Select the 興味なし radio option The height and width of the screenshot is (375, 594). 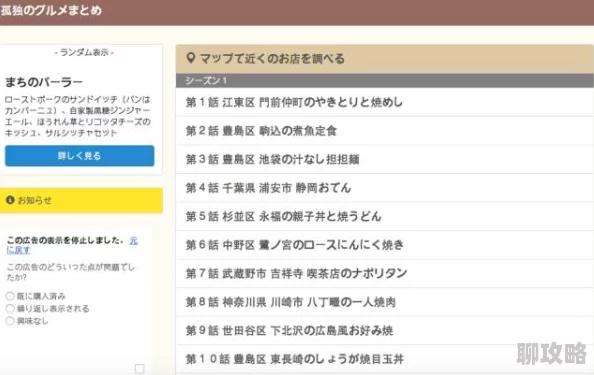[10, 321]
